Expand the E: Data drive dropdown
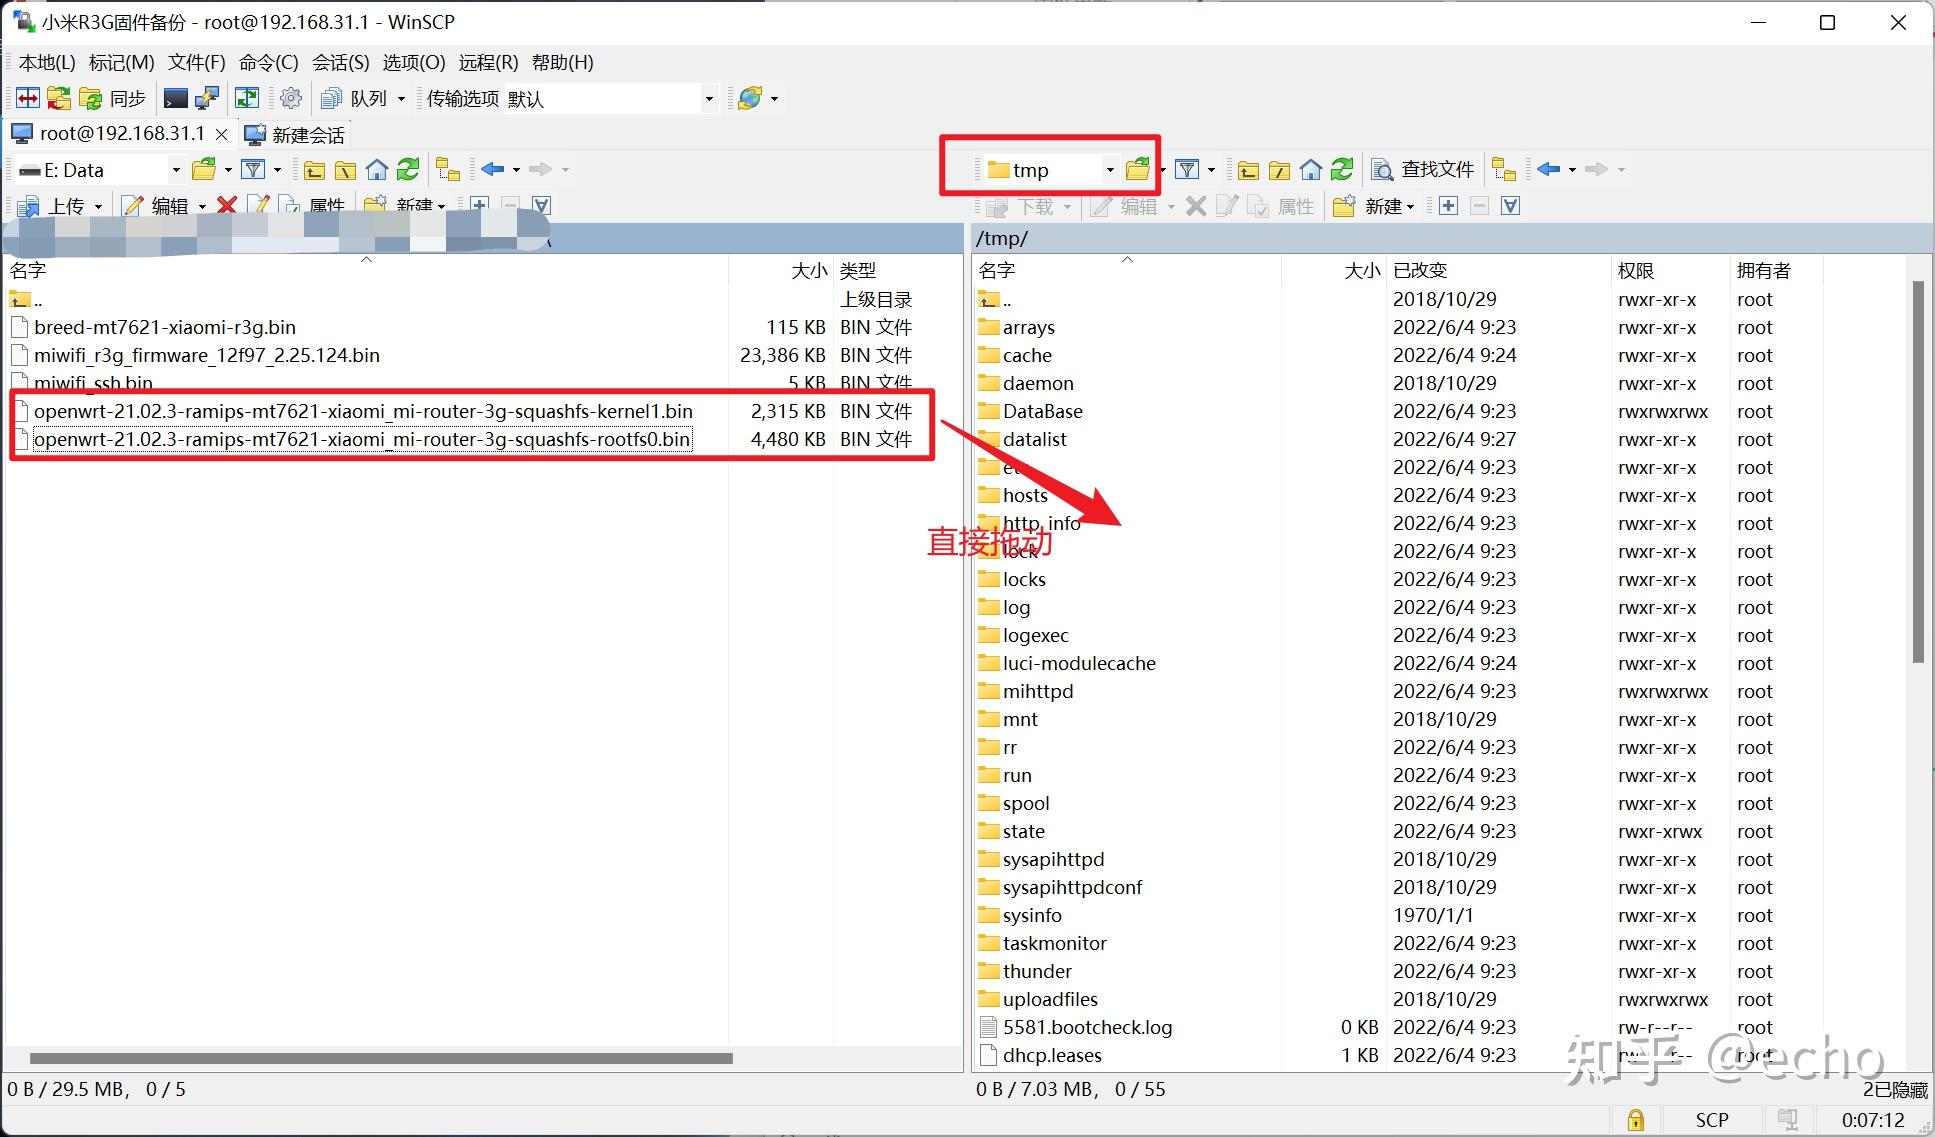The image size is (1935, 1137). [x=176, y=170]
